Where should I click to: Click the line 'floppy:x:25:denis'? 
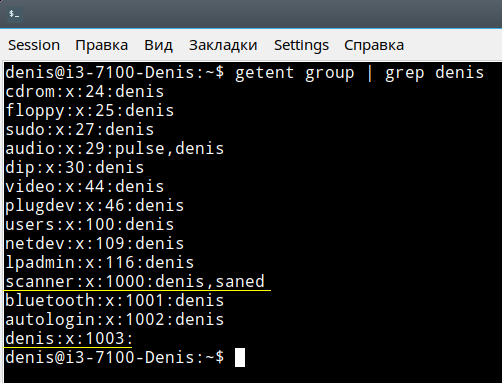tap(90, 111)
